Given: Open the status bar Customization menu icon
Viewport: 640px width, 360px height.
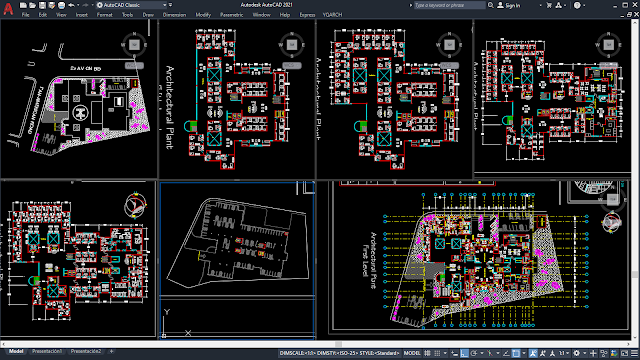Looking at the screenshot, I should pyautogui.click(x=634, y=353).
